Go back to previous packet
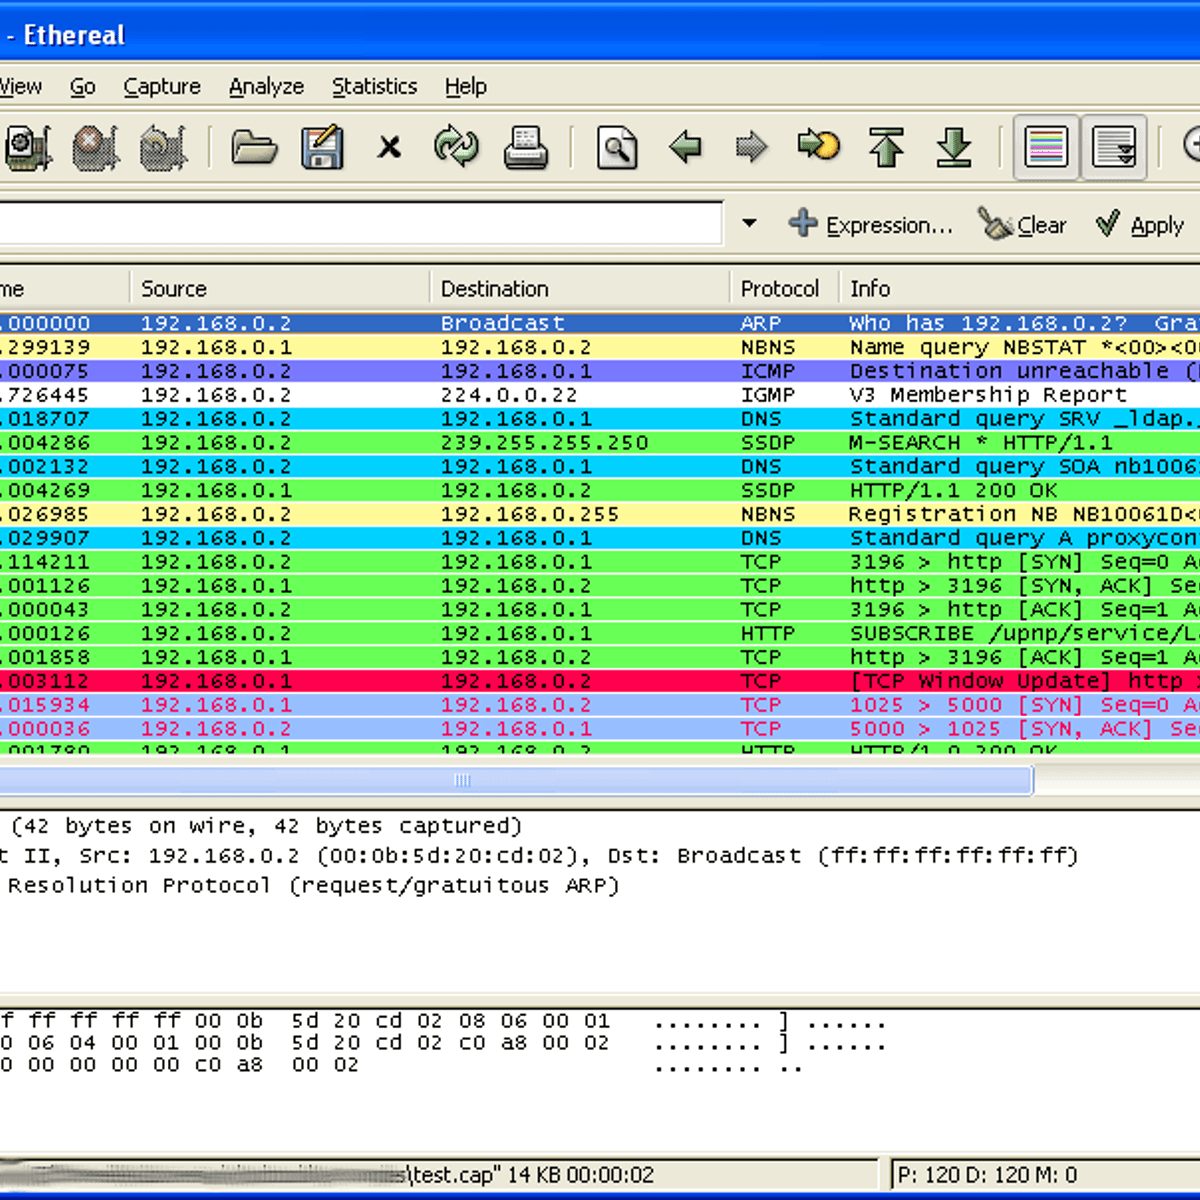The image size is (1200, 1200). (x=685, y=148)
